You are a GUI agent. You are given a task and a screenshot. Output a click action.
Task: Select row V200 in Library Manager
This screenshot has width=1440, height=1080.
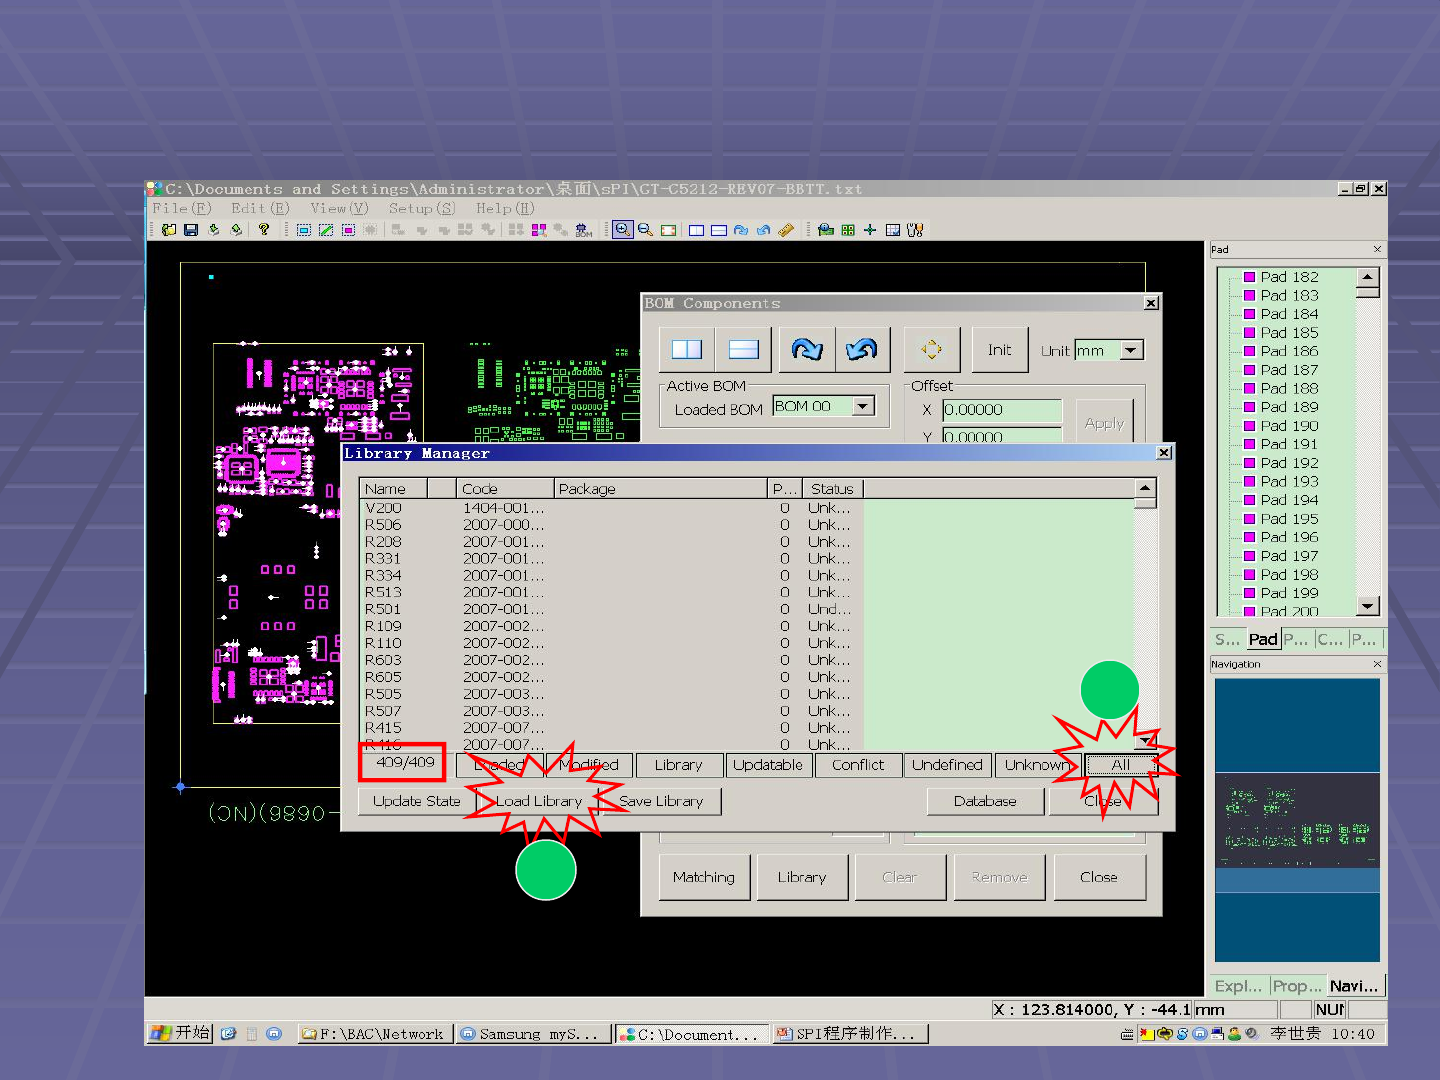(612, 508)
